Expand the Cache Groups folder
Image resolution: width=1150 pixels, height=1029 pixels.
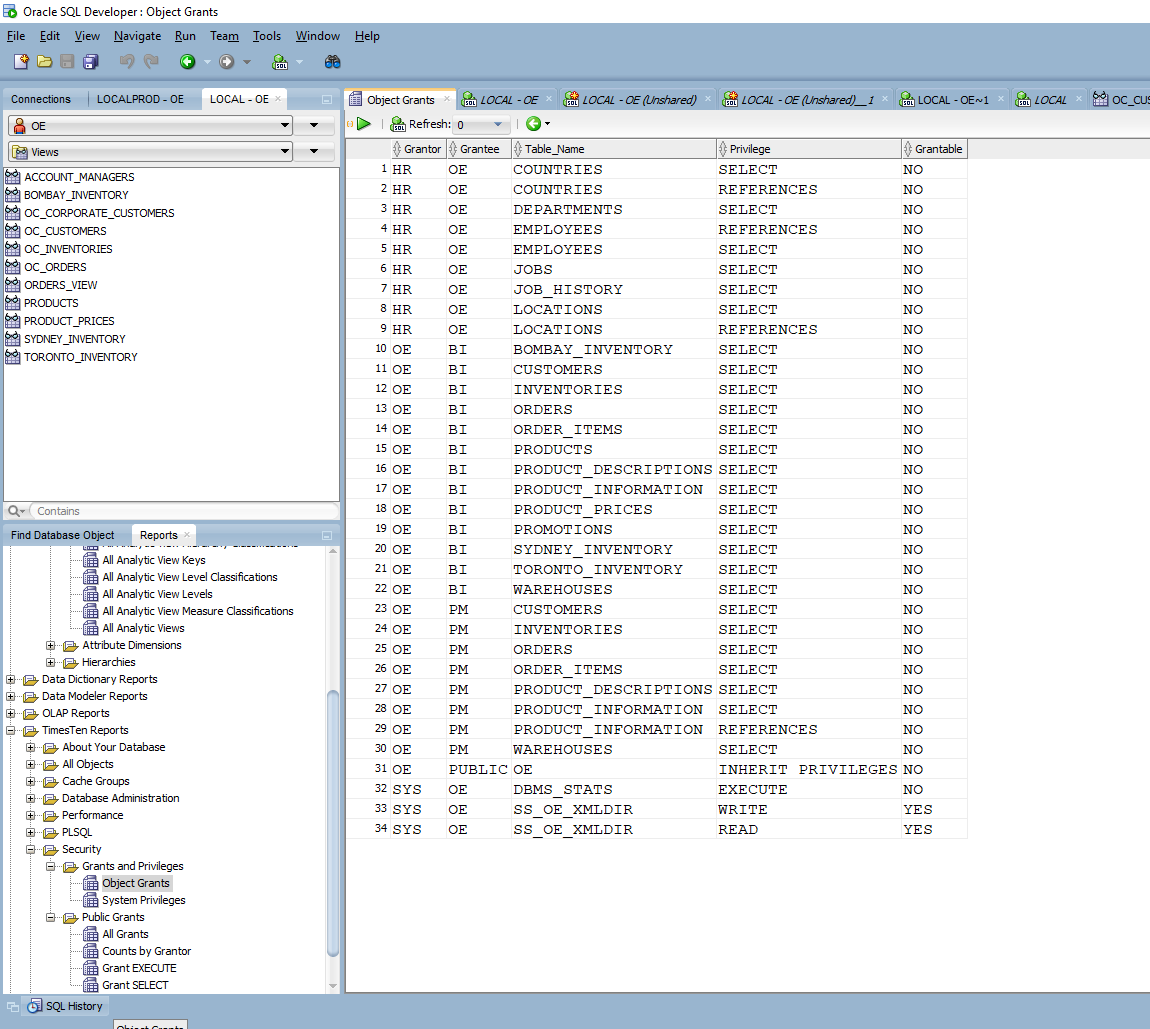pyautogui.click(x=31, y=781)
